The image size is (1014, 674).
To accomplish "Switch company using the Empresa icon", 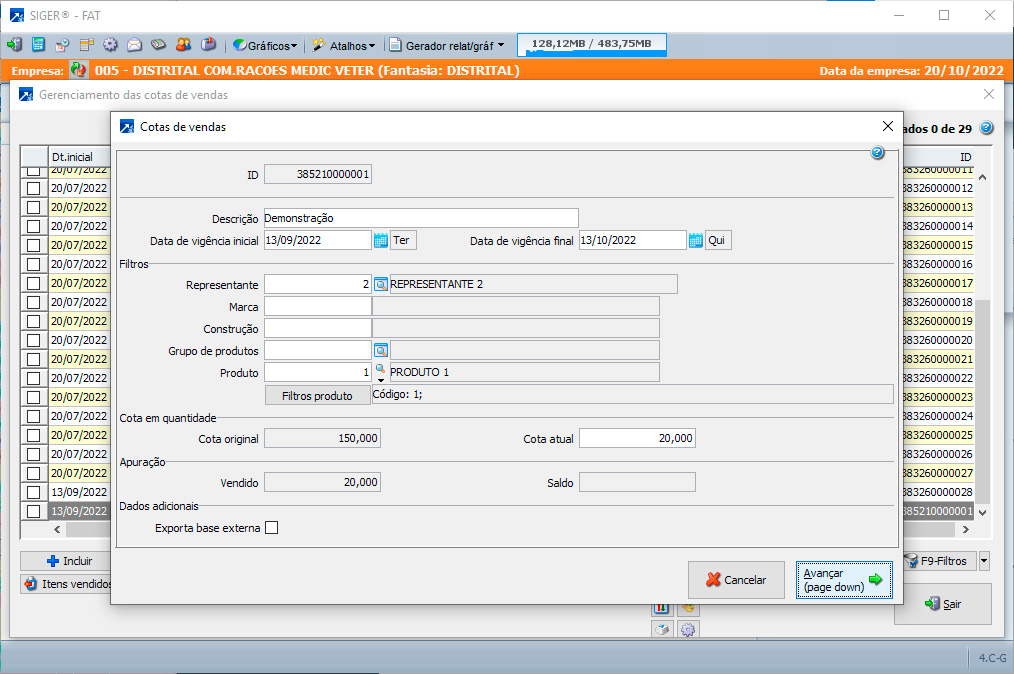I will click(79, 71).
